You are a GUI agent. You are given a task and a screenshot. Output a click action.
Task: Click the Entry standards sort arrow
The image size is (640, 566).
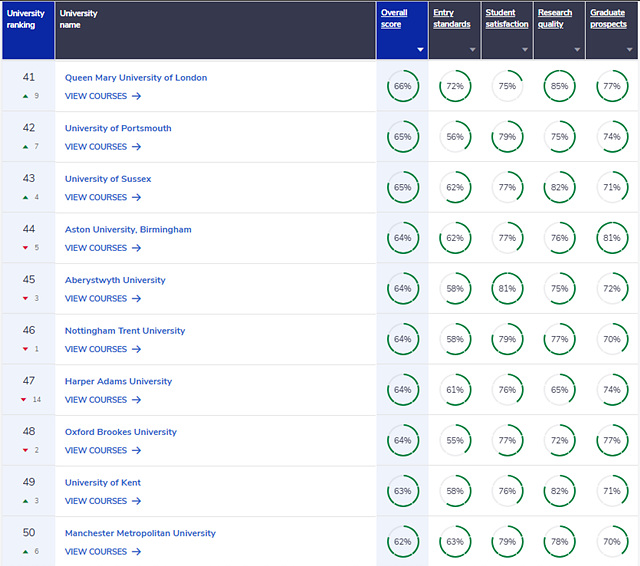(x=473, y=50)
